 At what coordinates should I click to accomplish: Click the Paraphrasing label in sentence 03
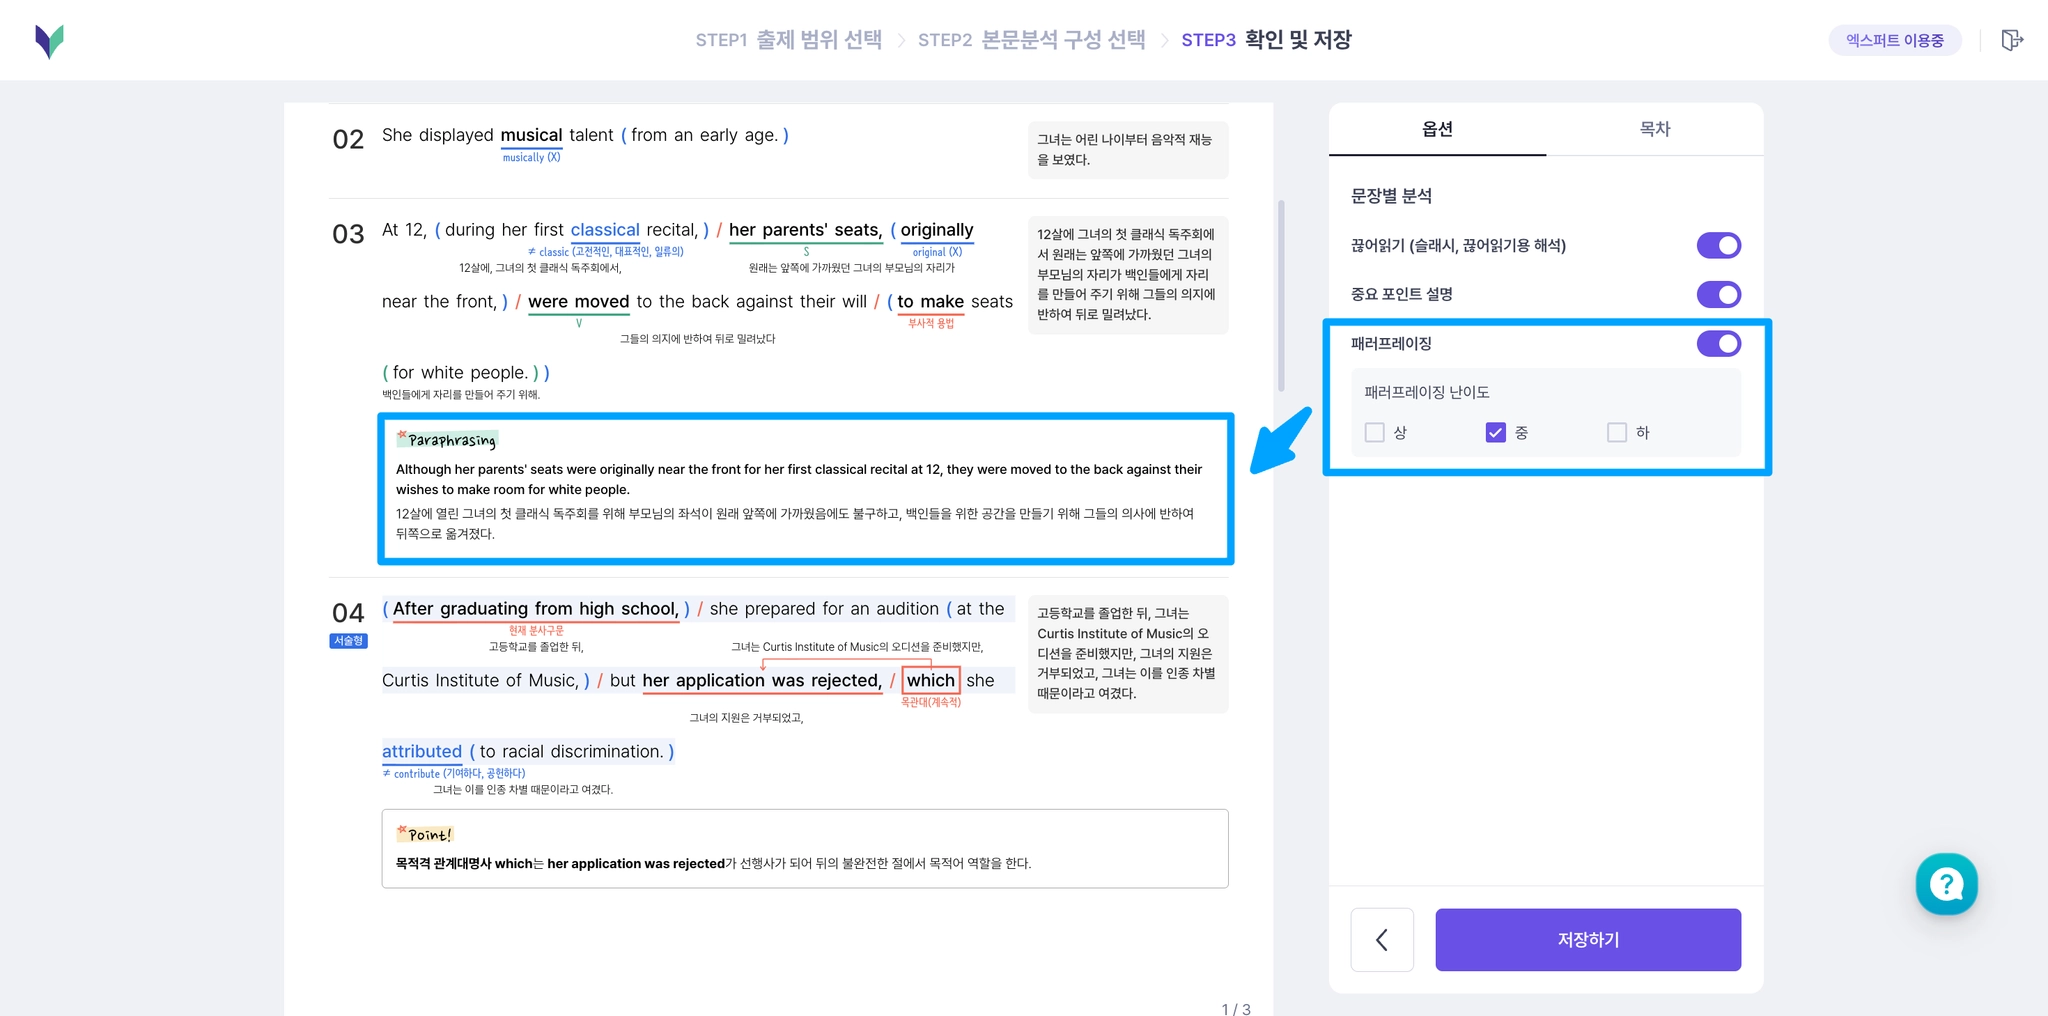[x=447, y=440]
